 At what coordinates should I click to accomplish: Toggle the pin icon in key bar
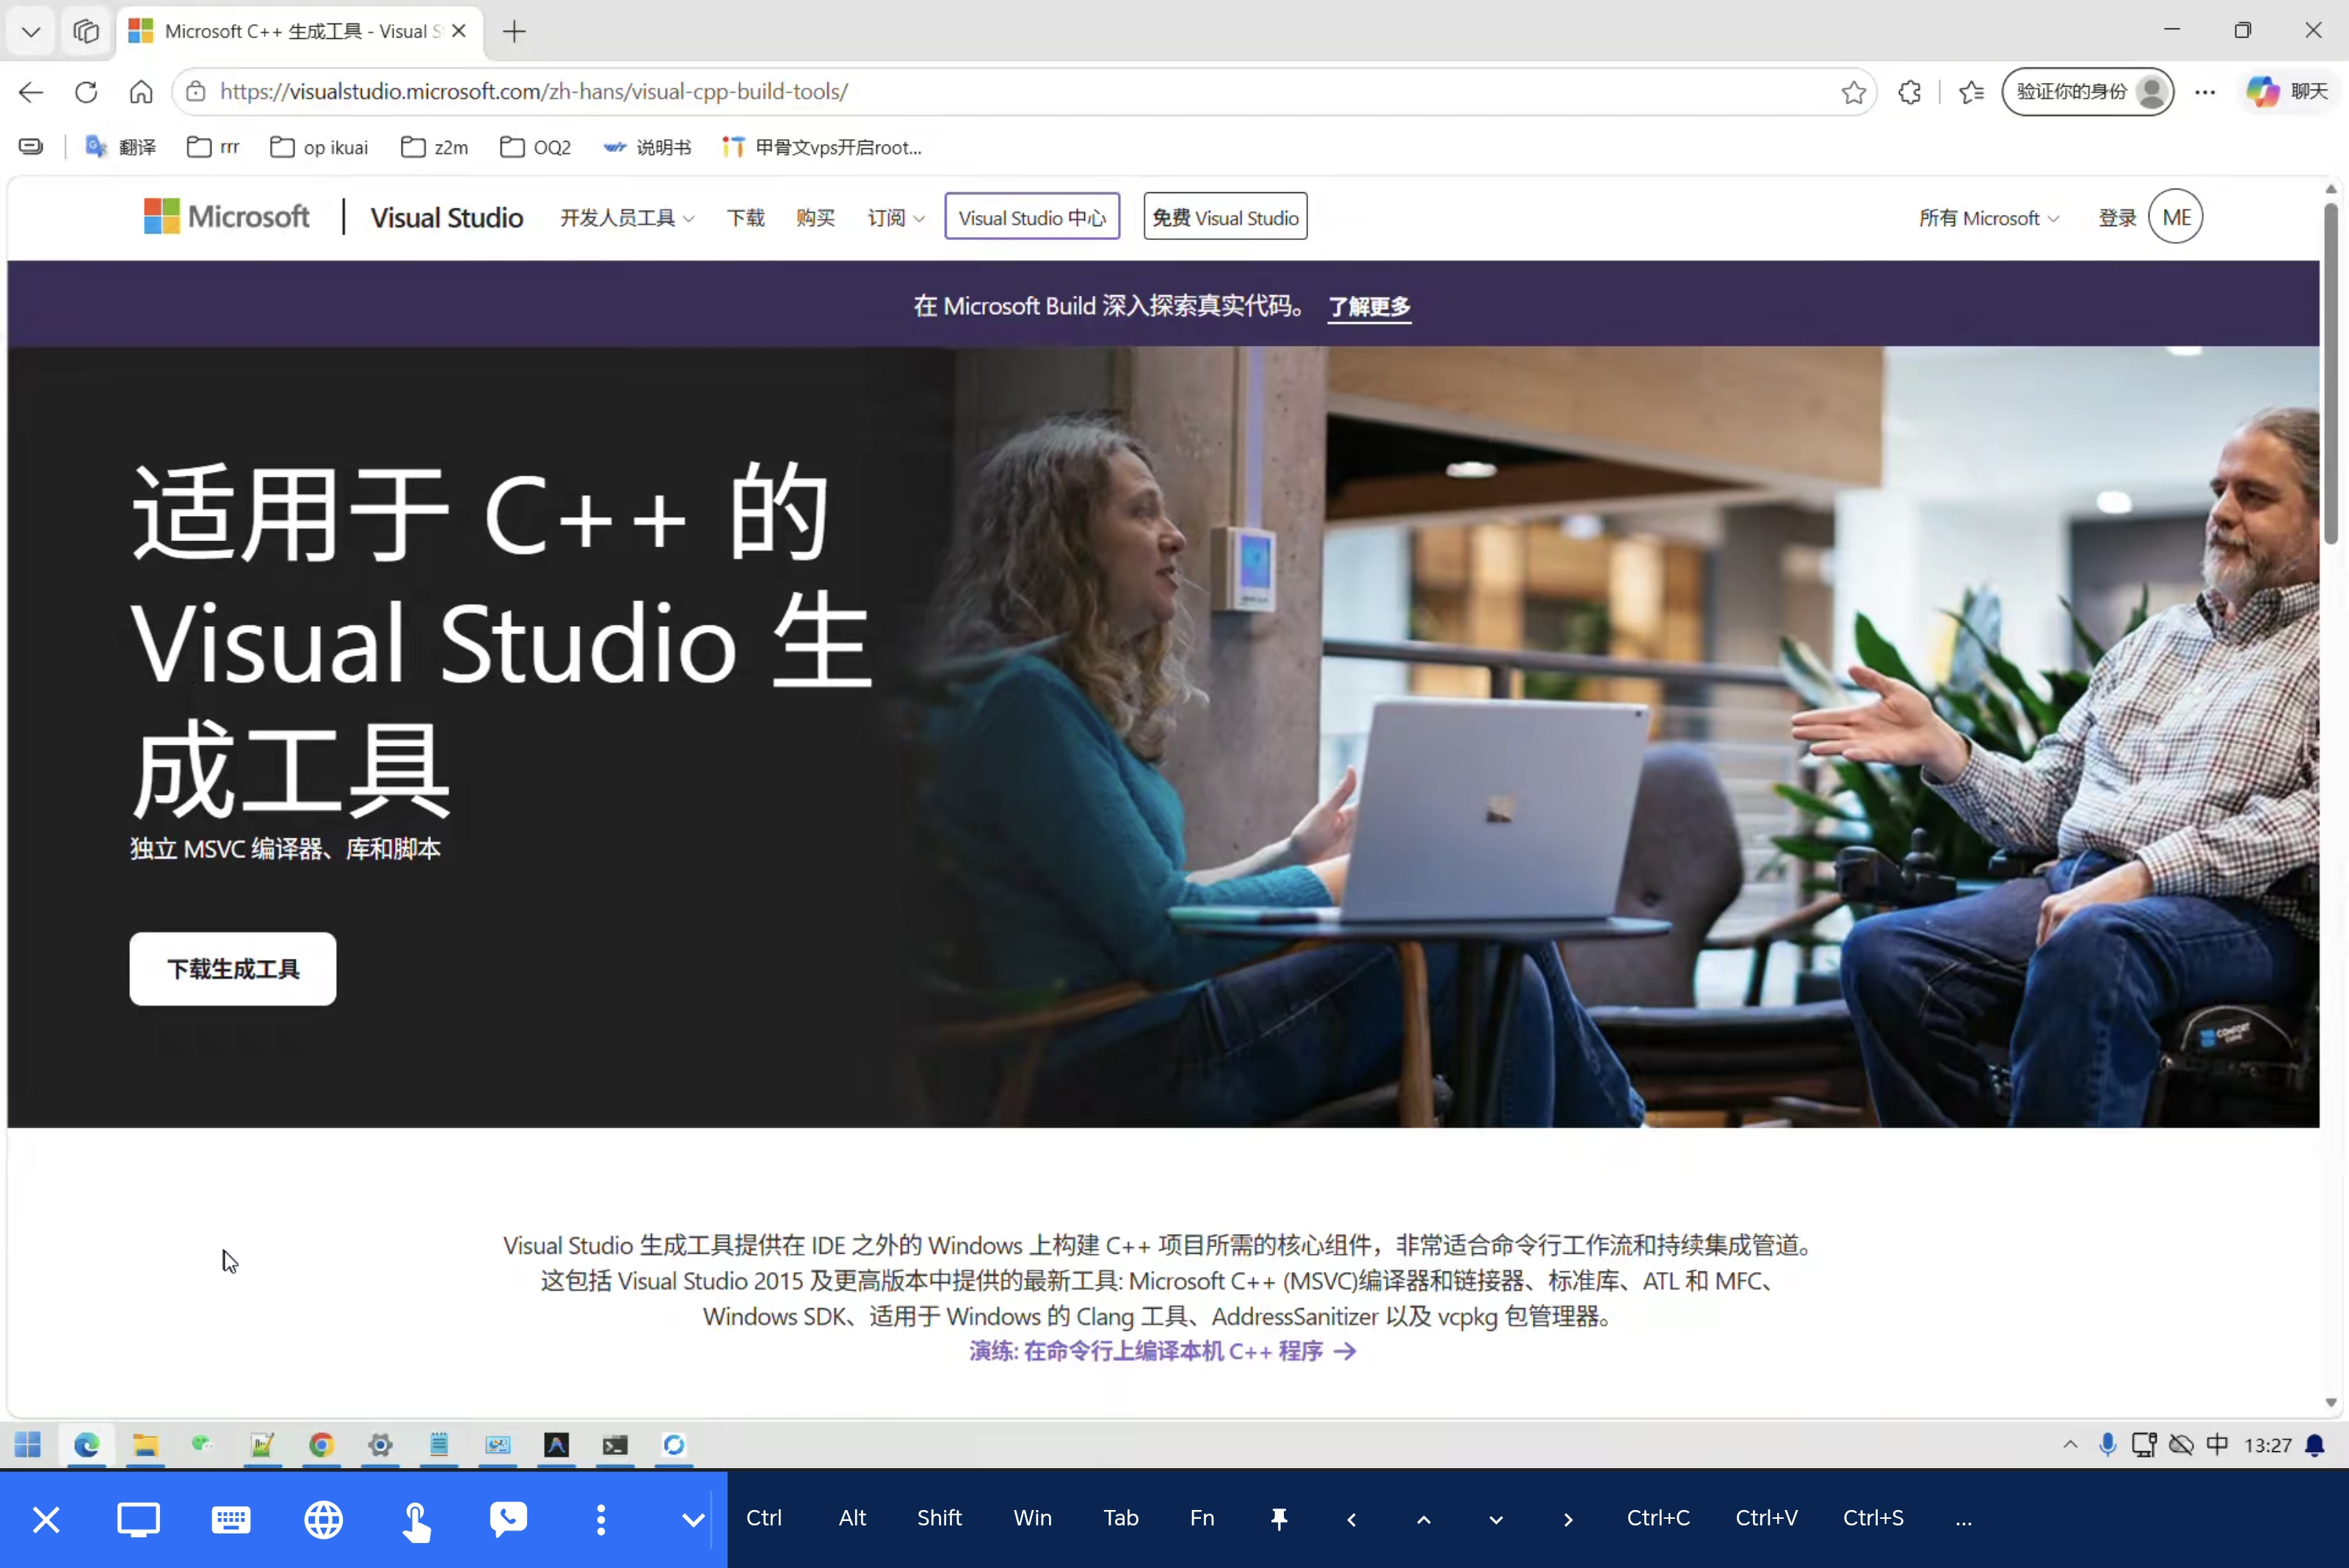point(1278,1519)
